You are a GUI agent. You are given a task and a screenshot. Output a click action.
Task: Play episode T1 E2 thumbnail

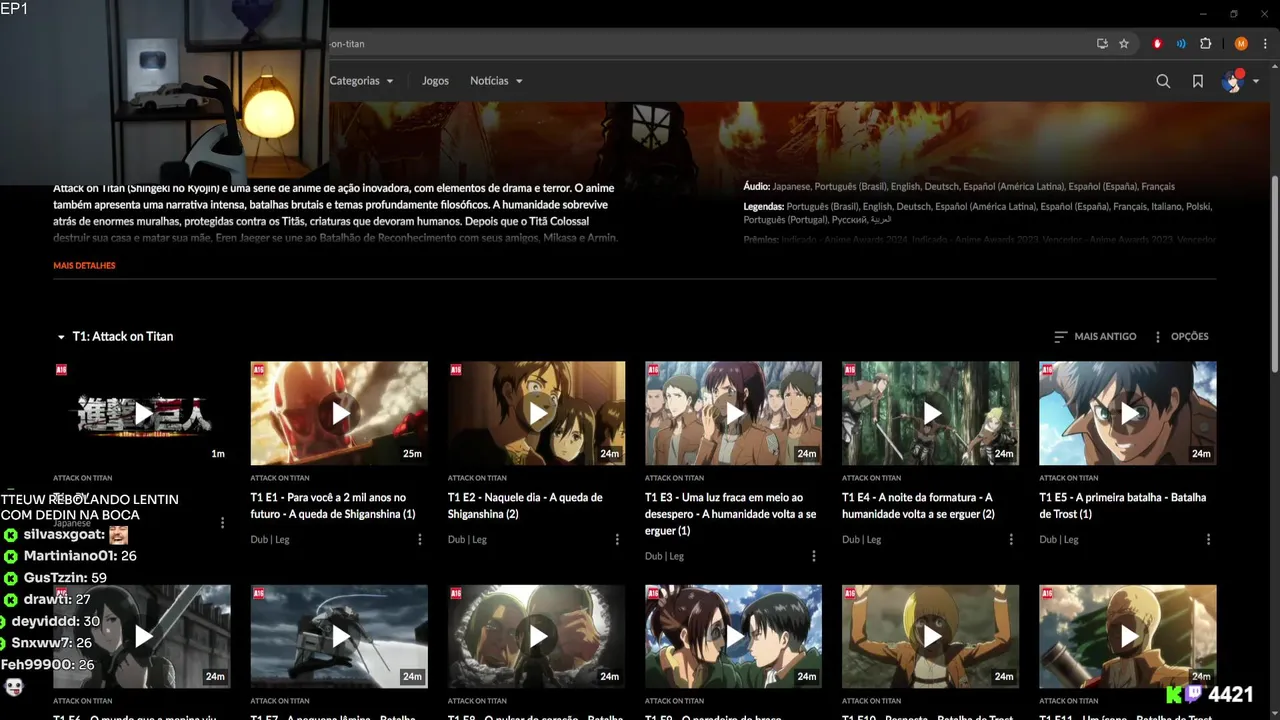(x=536, y=413)
